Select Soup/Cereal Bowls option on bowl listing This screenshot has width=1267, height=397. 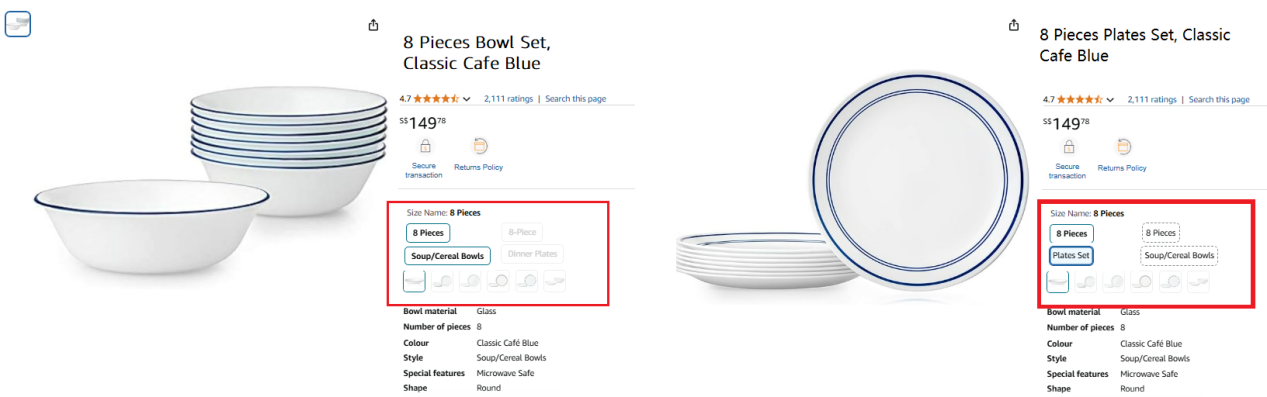pos(448,256)
